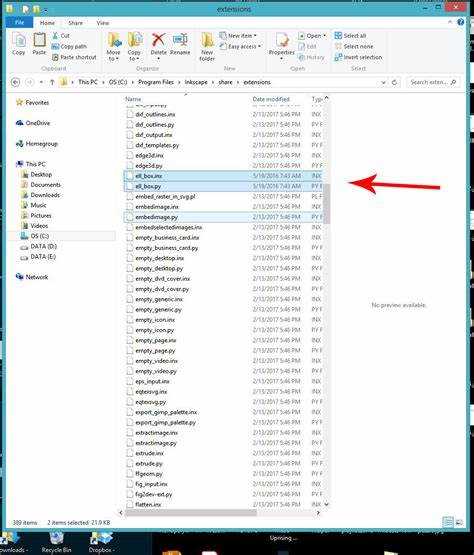
Task: Click the Forward navigation arrow
Action: [30, 82]
